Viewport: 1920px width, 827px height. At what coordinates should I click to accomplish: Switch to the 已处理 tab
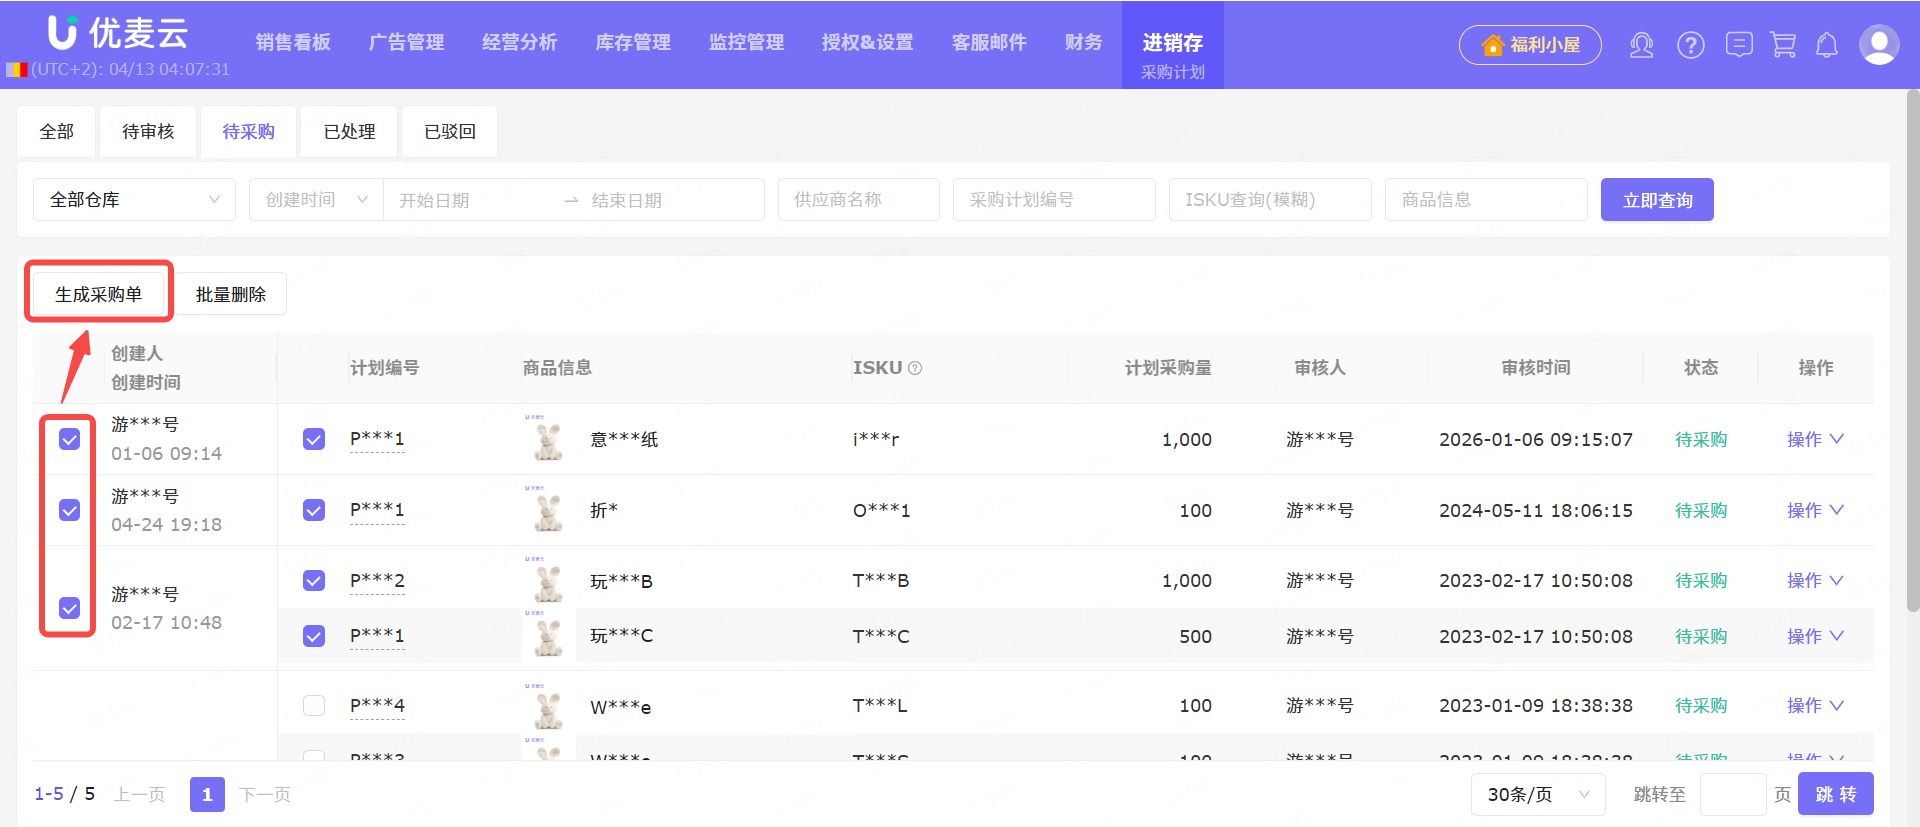[349, 132]
